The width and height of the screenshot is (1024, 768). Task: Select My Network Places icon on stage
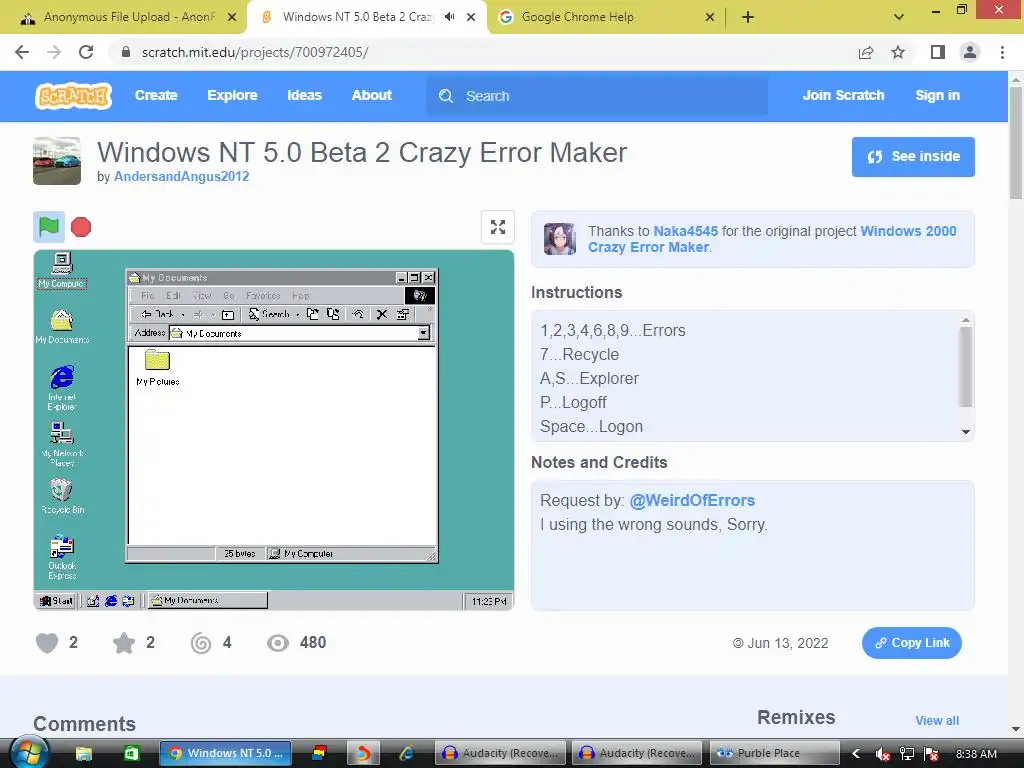pyautogui.click(x=62, y=444)
